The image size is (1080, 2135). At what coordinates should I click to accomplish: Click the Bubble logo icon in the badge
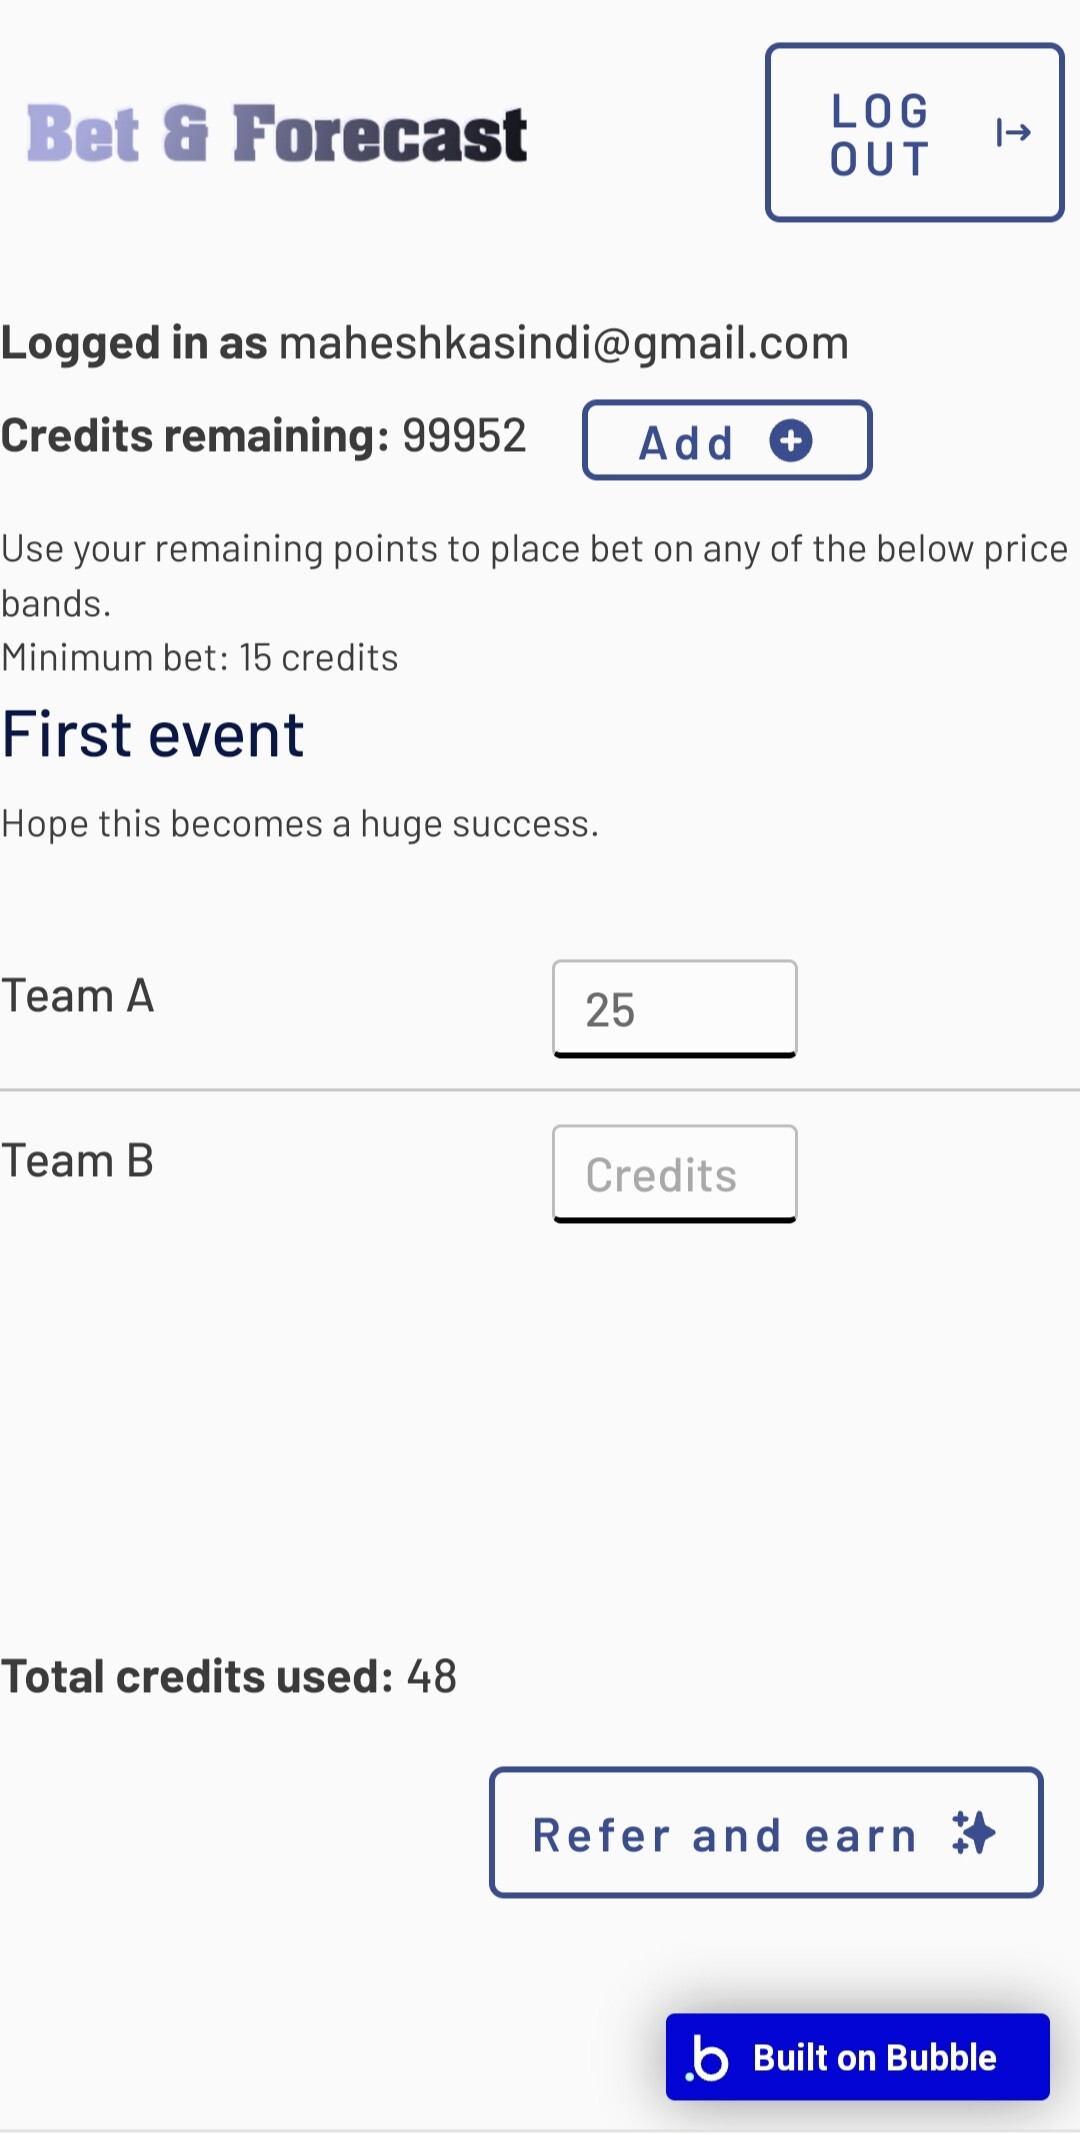[709, 2058]
